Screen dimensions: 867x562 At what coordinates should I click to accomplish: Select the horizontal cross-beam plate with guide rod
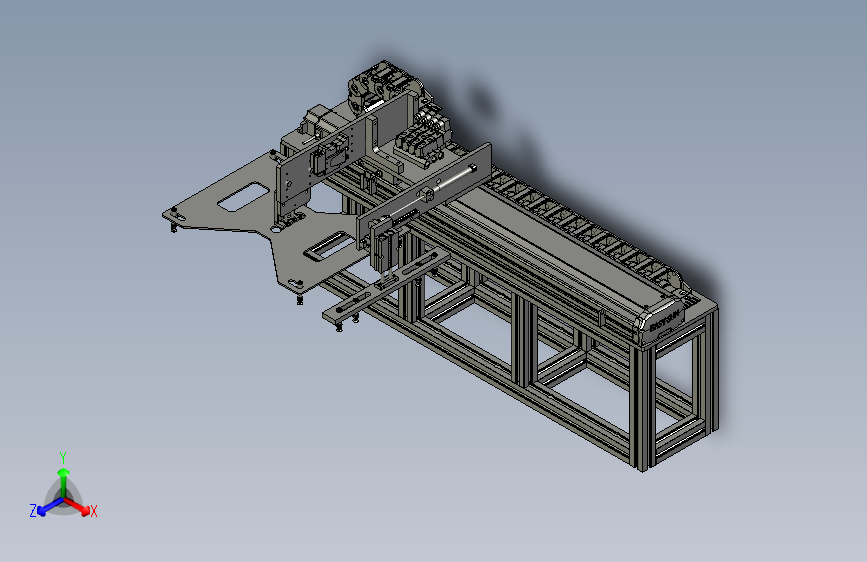(425, 196)
